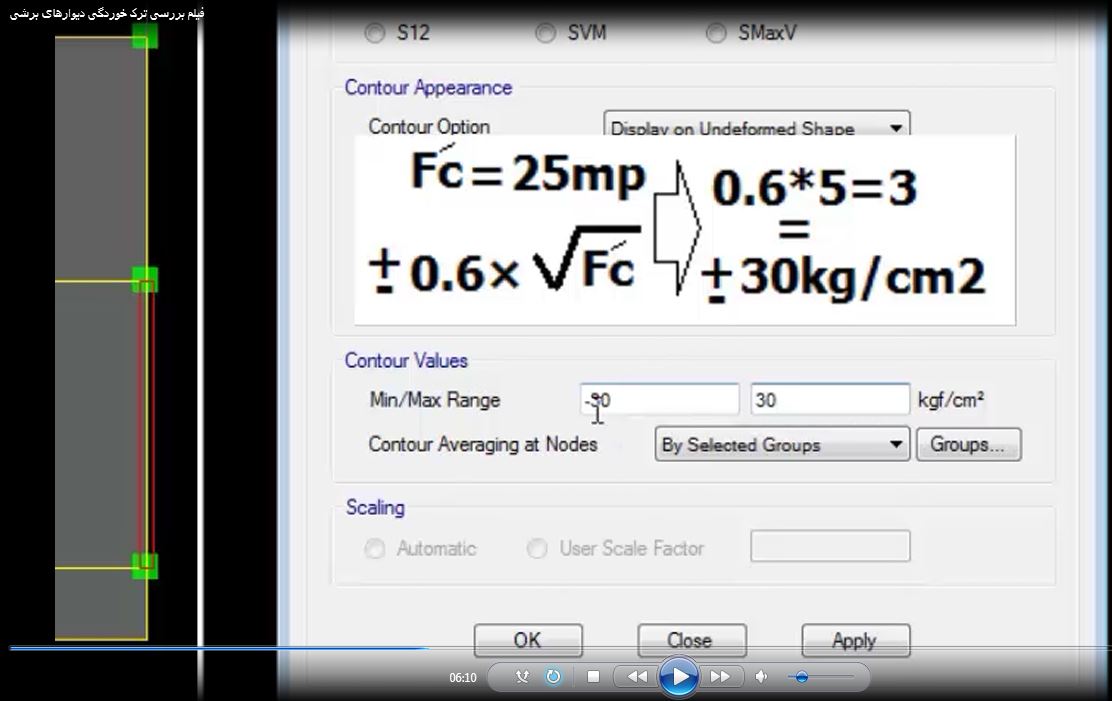
Task: Click the green node at wall top
Action: 145,37
